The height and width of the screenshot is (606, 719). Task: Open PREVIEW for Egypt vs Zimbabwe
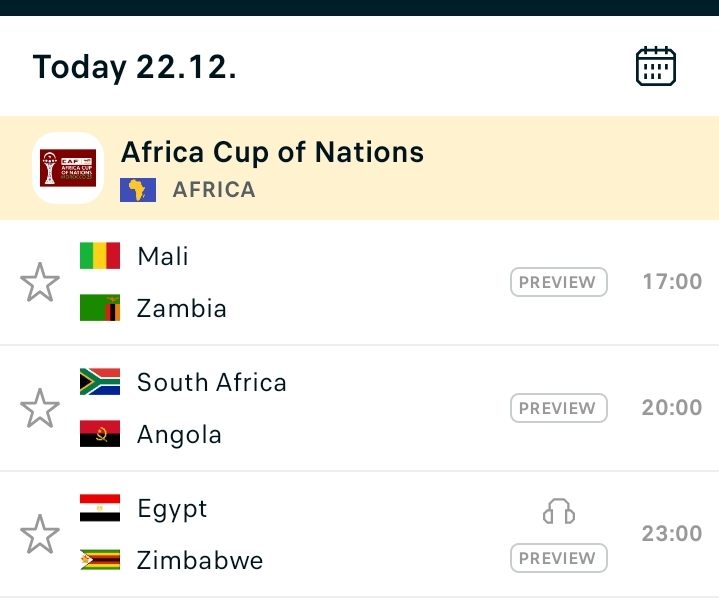pyautogui.click(x=559, y=558)
